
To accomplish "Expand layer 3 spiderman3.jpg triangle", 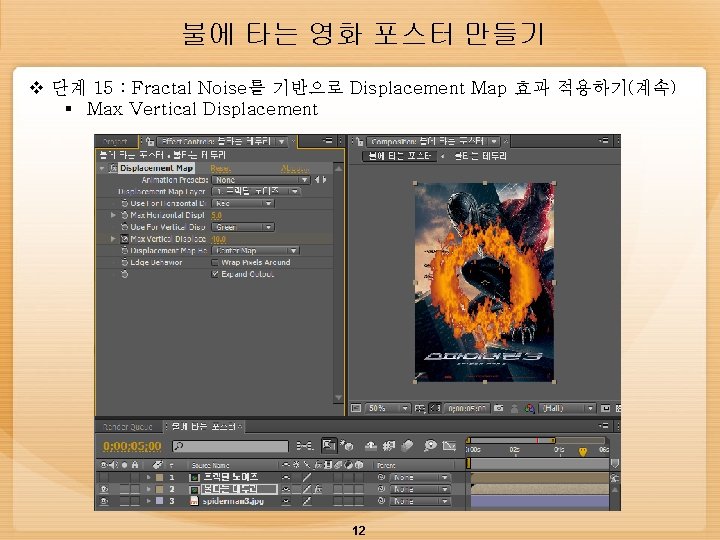I will tap(148, 501).
